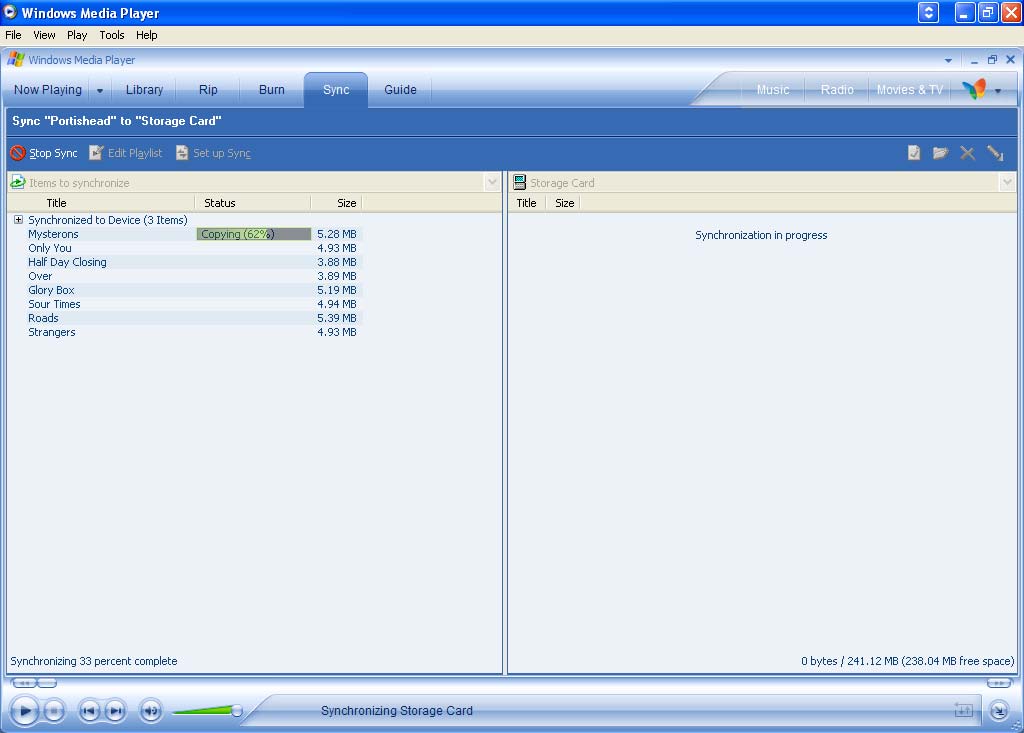Image resolution: width=1024 pixels, height=733 pixels.
Task: Click the Stop Sync button
Action: click(44, 153)
